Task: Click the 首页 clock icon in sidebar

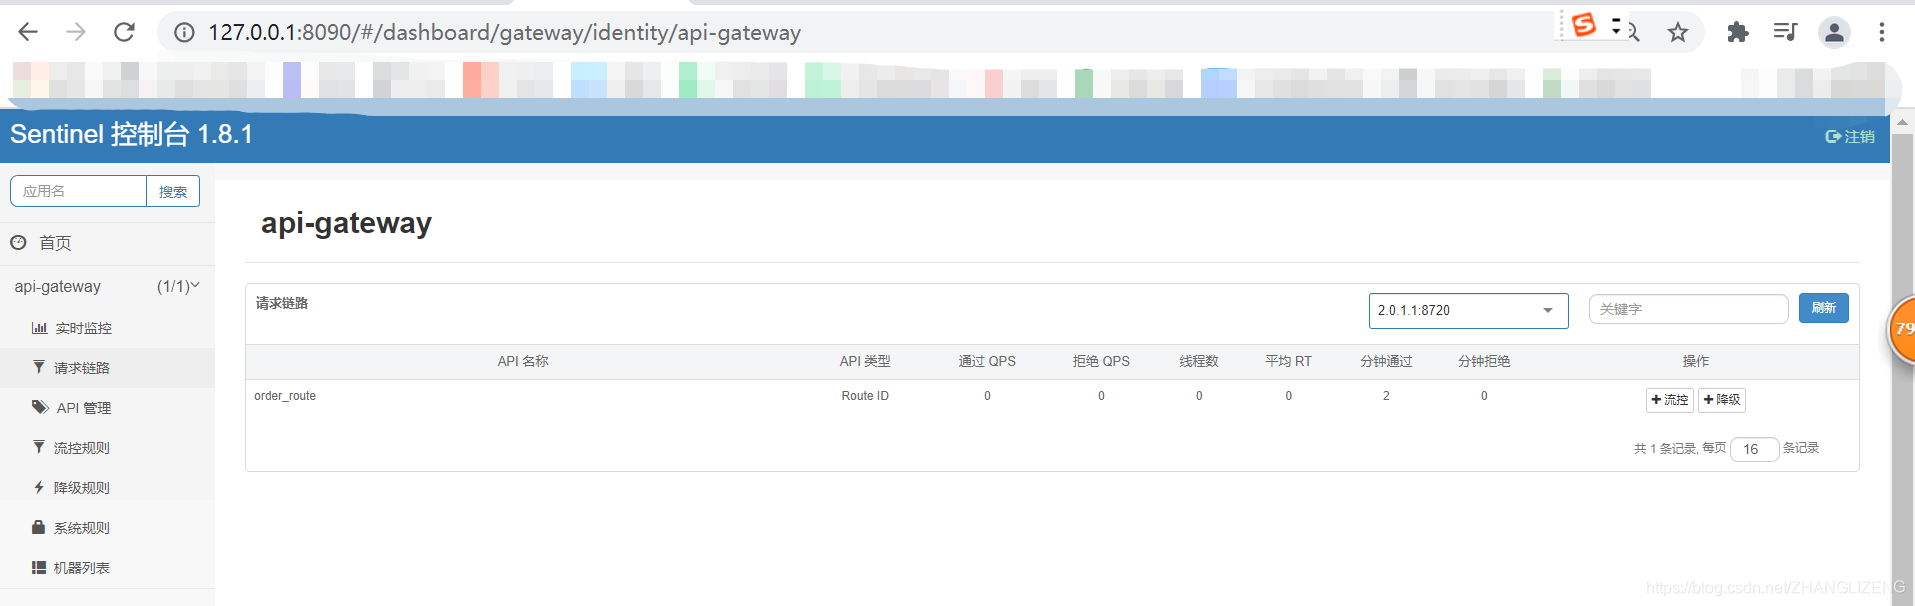Action: click(x=18, y=242)
